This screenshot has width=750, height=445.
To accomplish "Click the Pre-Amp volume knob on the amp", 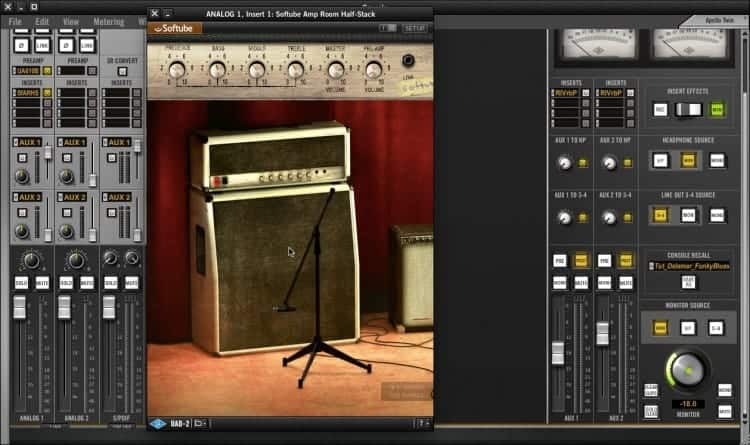I will tap(374, 70).
